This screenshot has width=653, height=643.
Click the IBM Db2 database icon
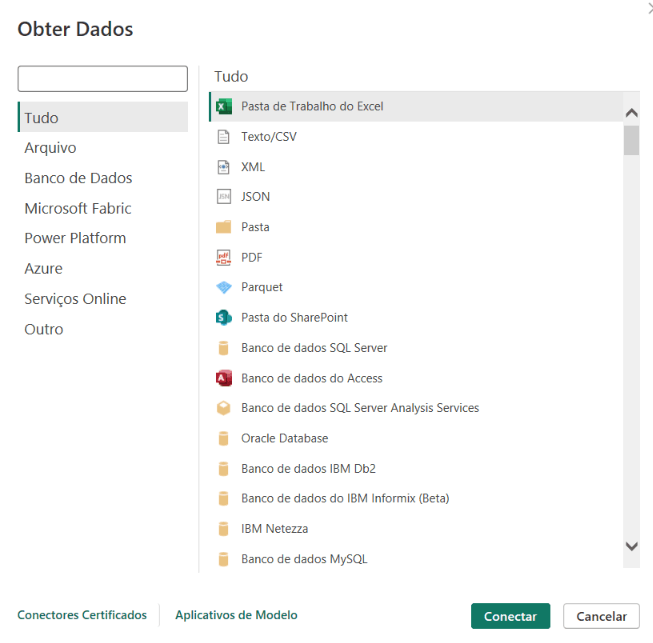point(224,469)
